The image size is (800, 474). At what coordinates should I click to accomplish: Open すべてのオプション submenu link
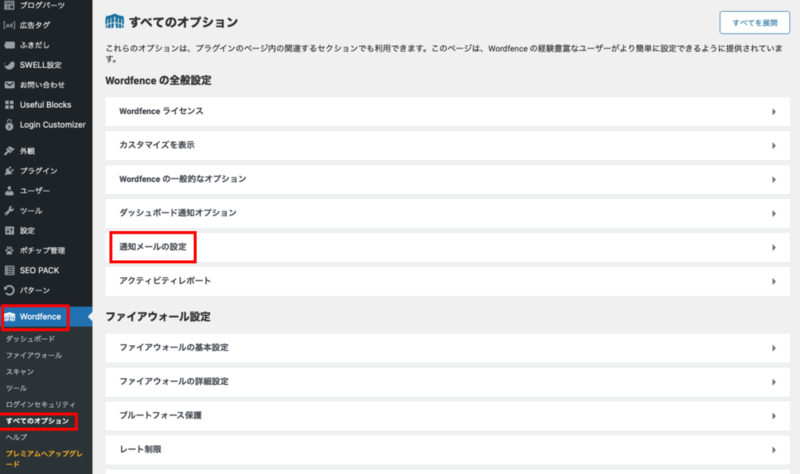point(37,421)
